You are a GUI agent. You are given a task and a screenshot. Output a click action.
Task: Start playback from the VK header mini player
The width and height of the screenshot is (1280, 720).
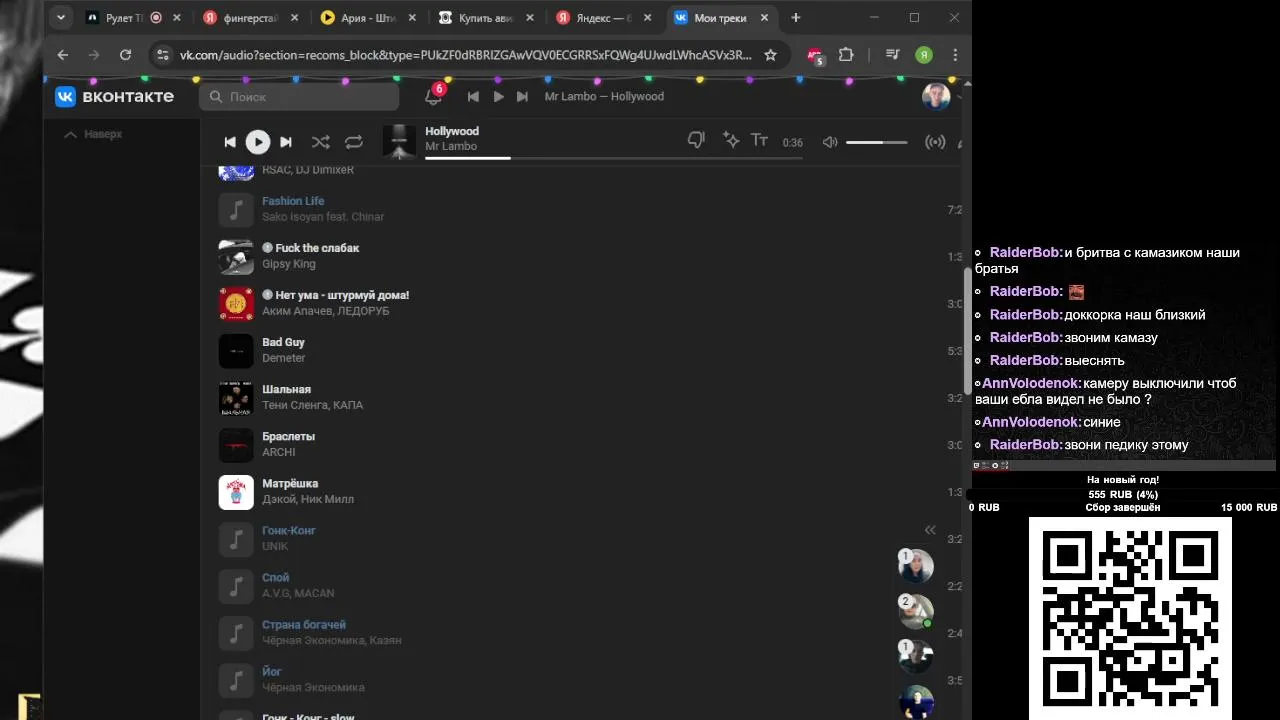coord(498,96)
